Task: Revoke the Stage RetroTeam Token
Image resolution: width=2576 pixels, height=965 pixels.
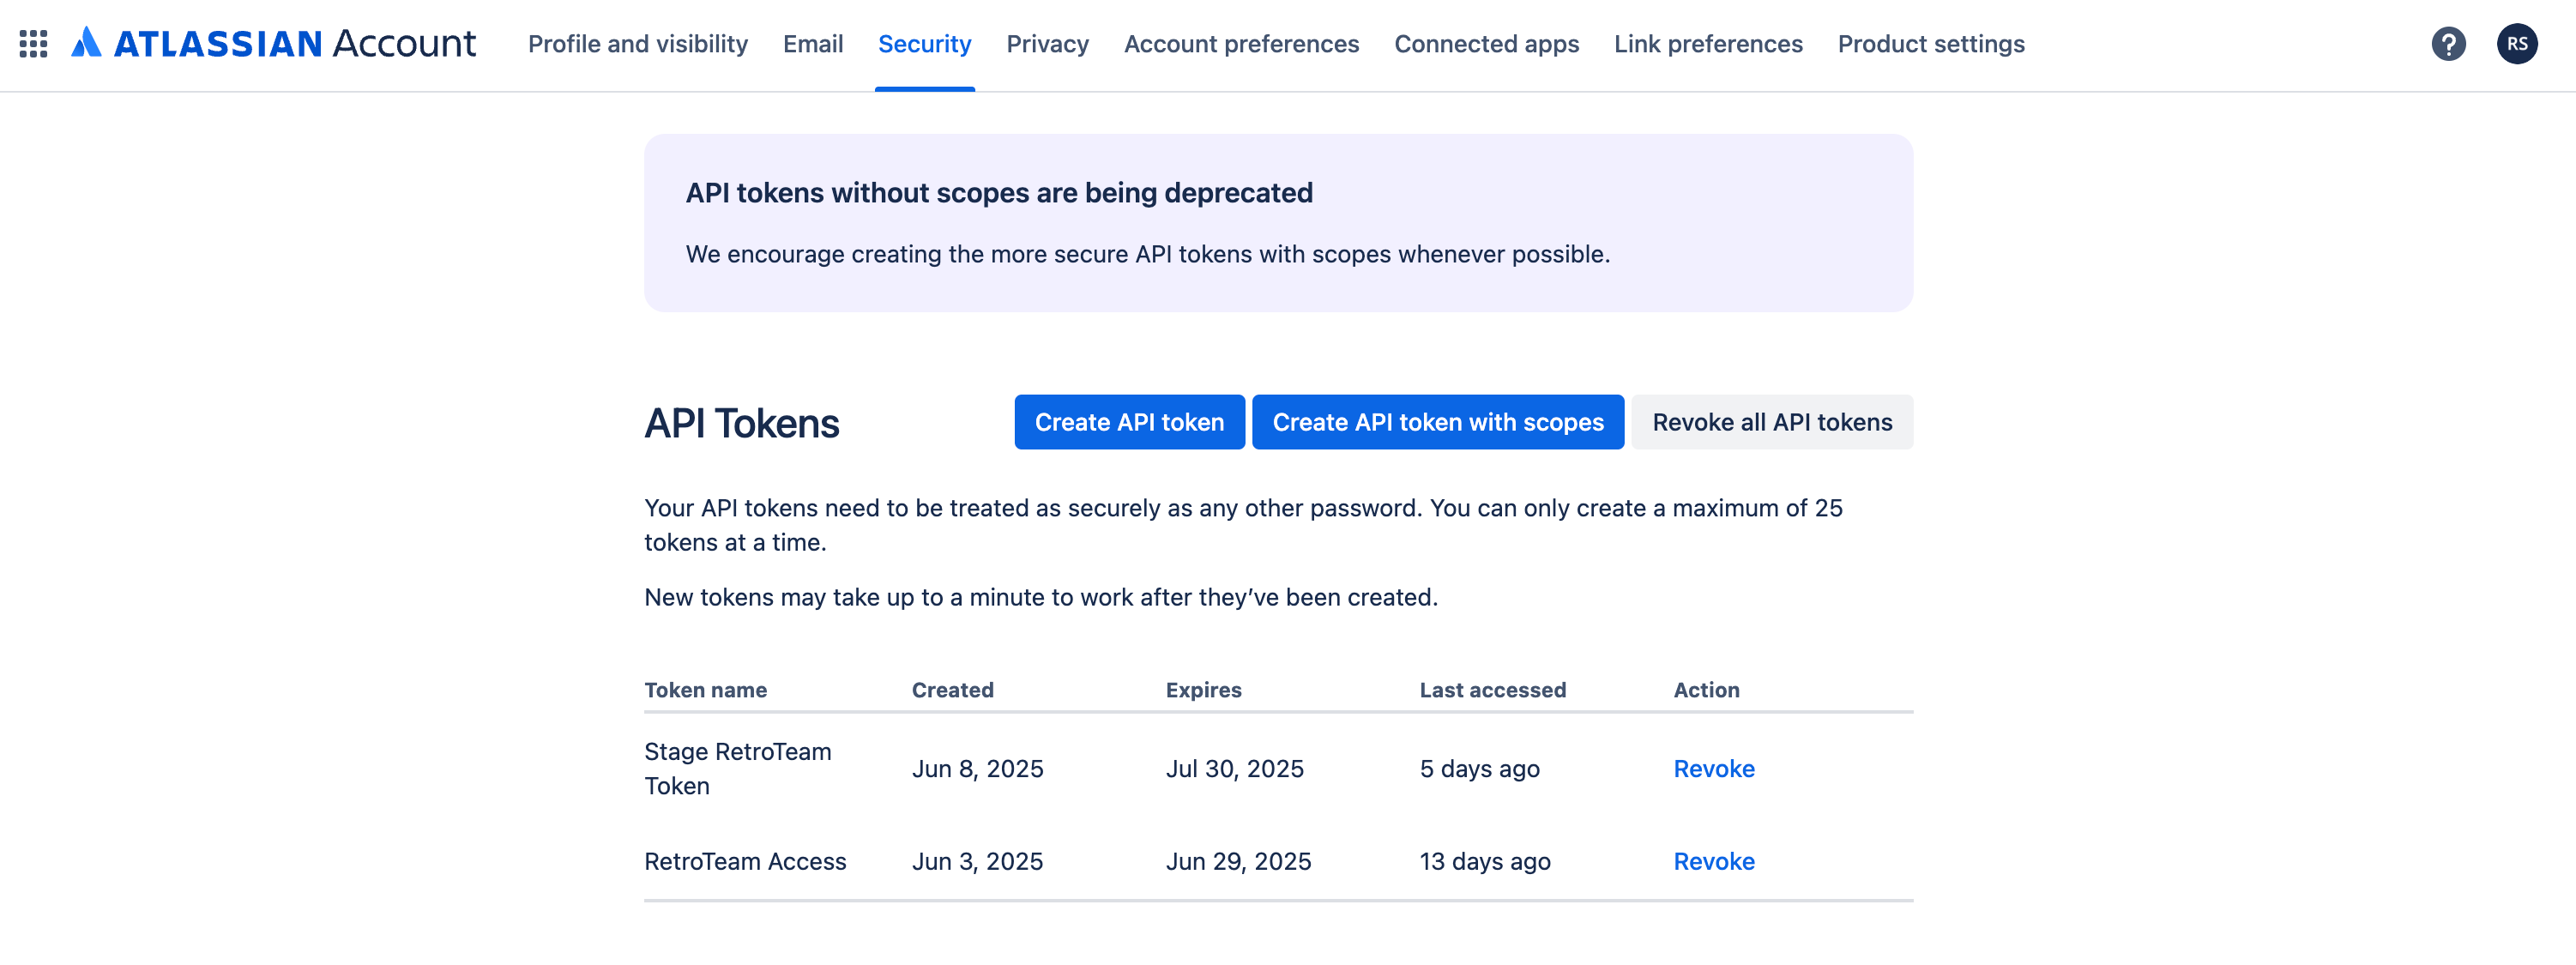Action: pyautogui.click(x=1714, y=769)
